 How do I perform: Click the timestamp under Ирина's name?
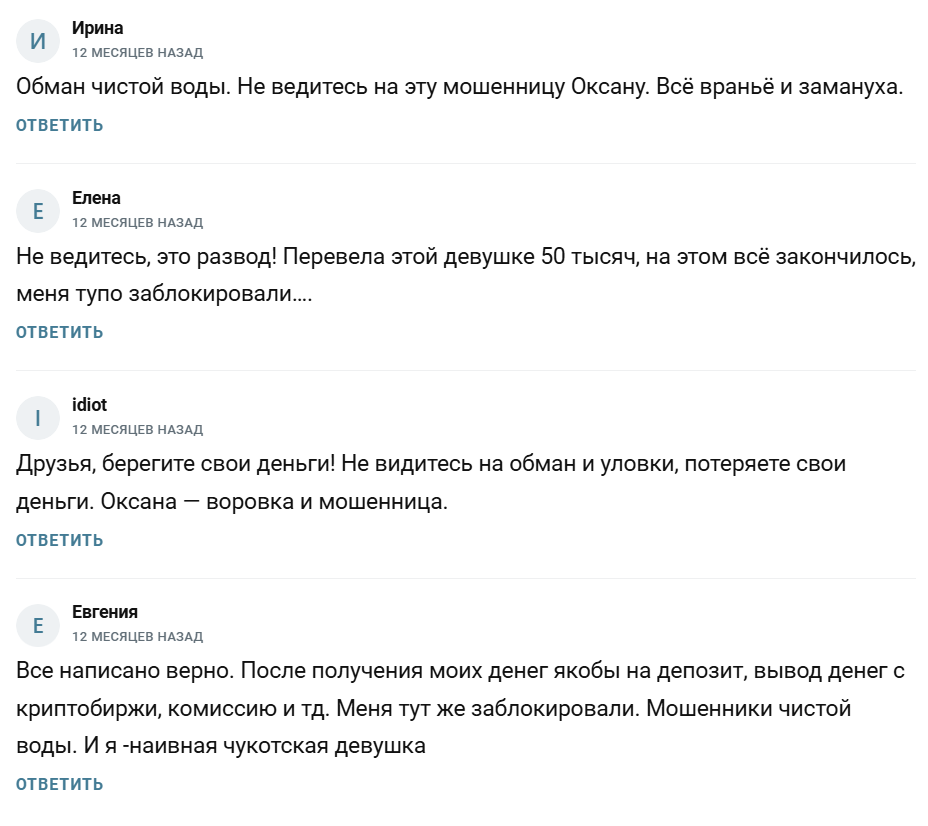137,52
